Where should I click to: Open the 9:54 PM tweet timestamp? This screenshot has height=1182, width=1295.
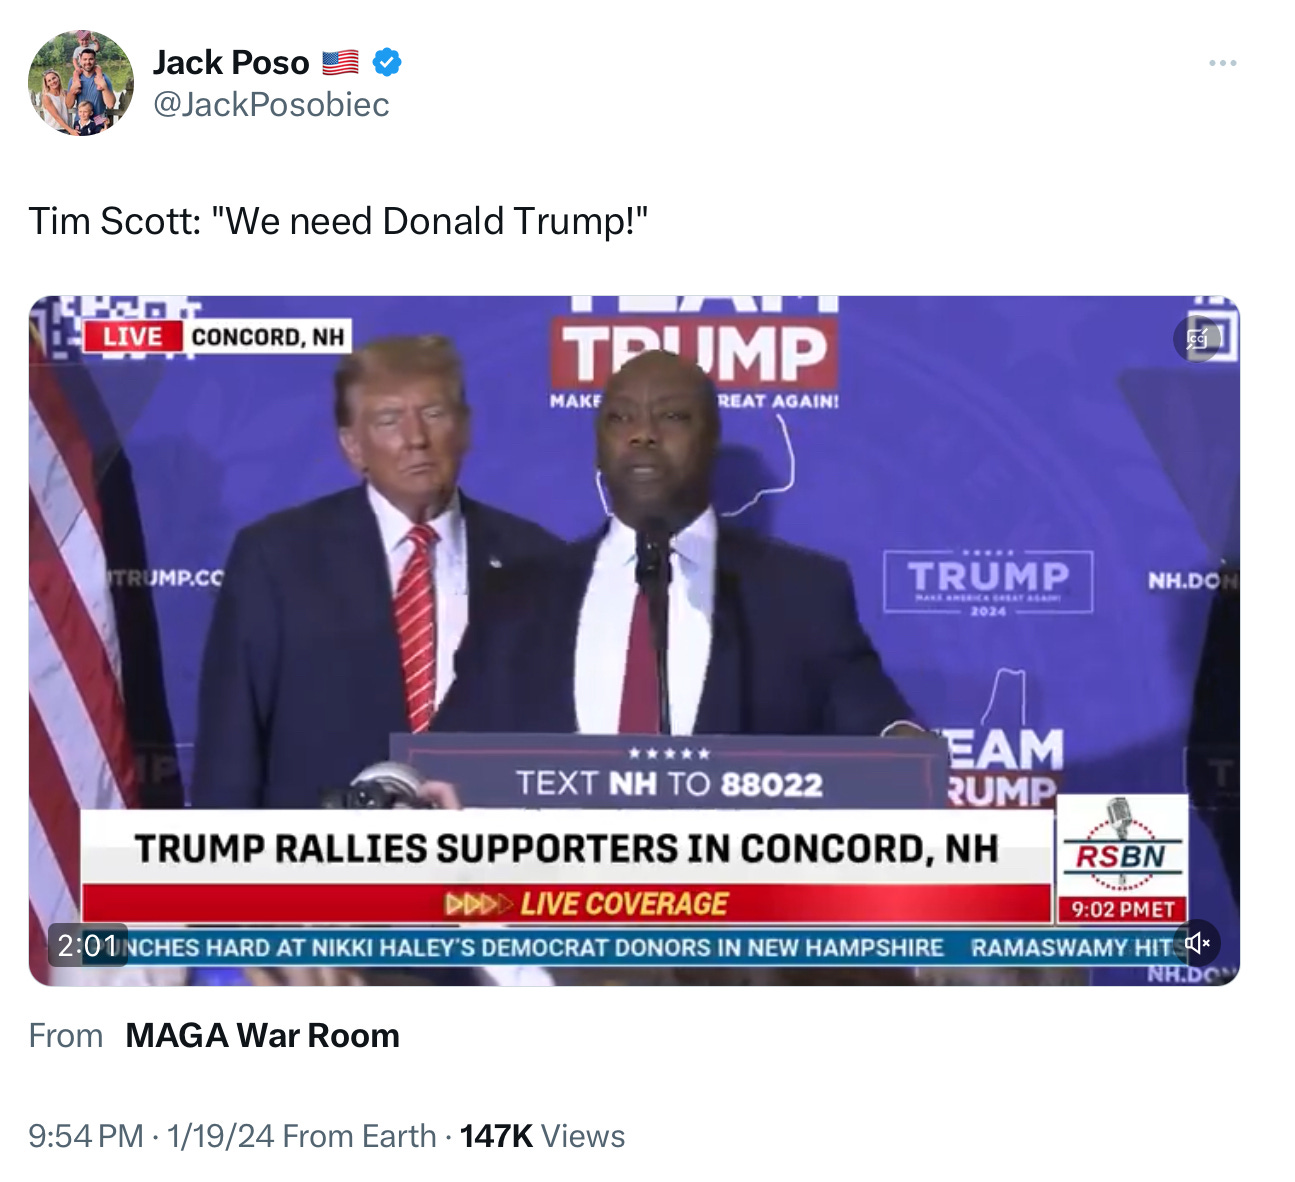(86, 1136)
